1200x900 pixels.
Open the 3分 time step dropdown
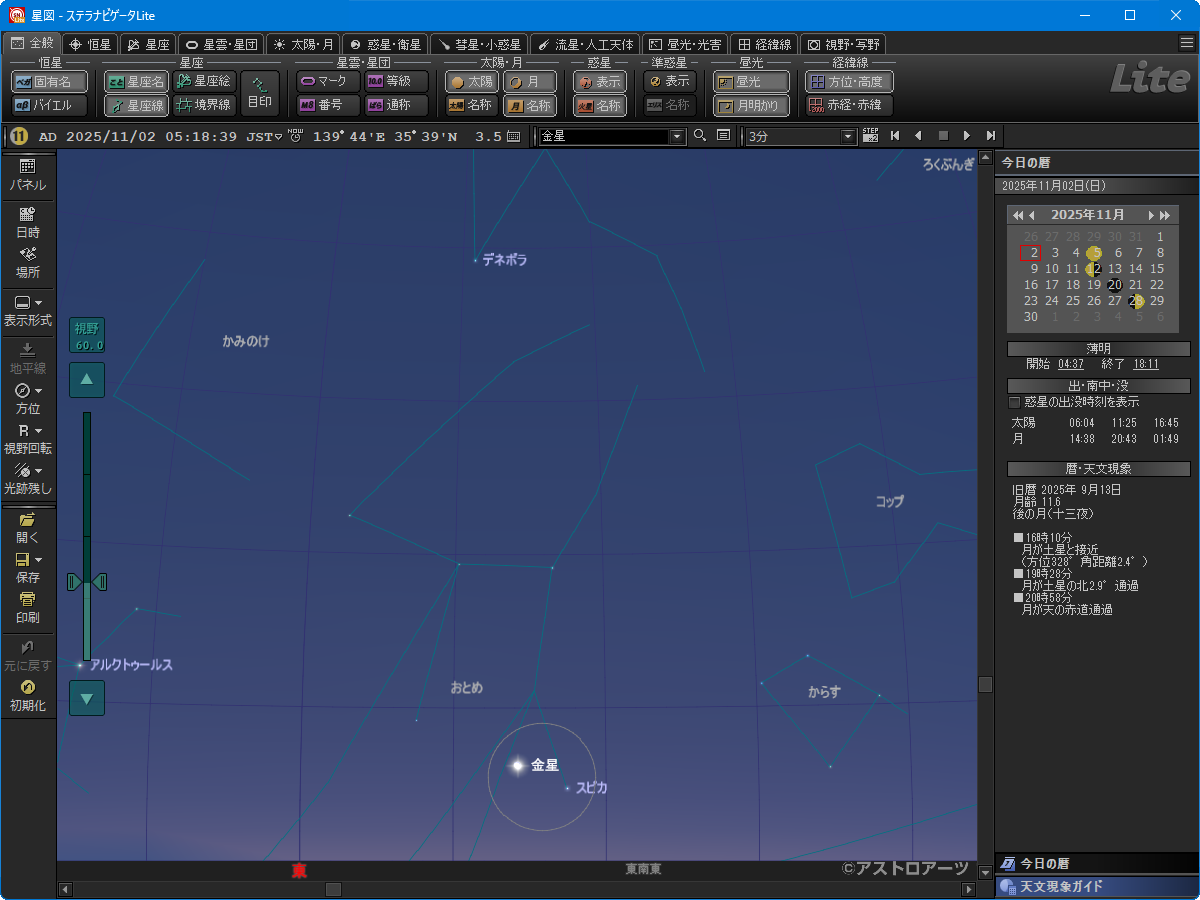coord(849,136)
